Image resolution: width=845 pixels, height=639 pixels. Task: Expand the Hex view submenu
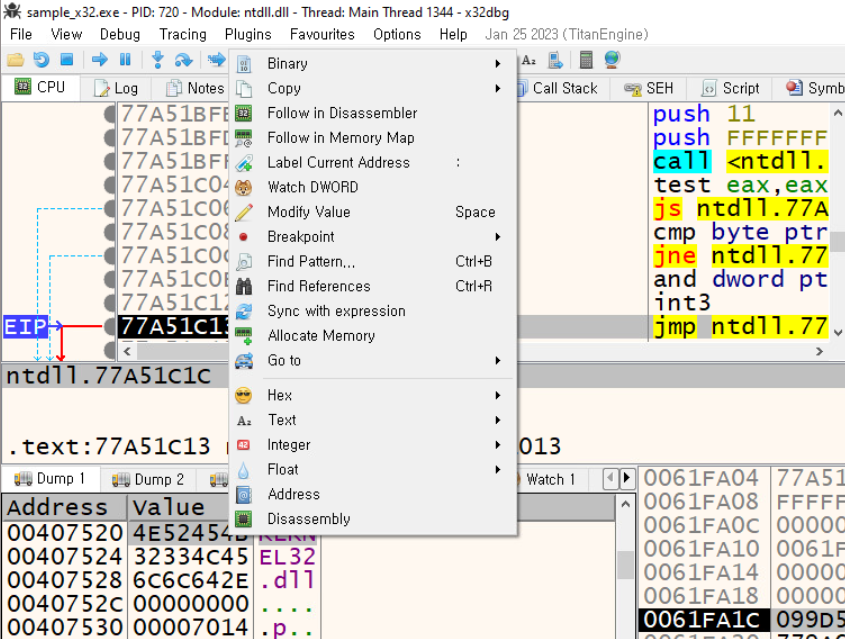(x=375, y=395)
